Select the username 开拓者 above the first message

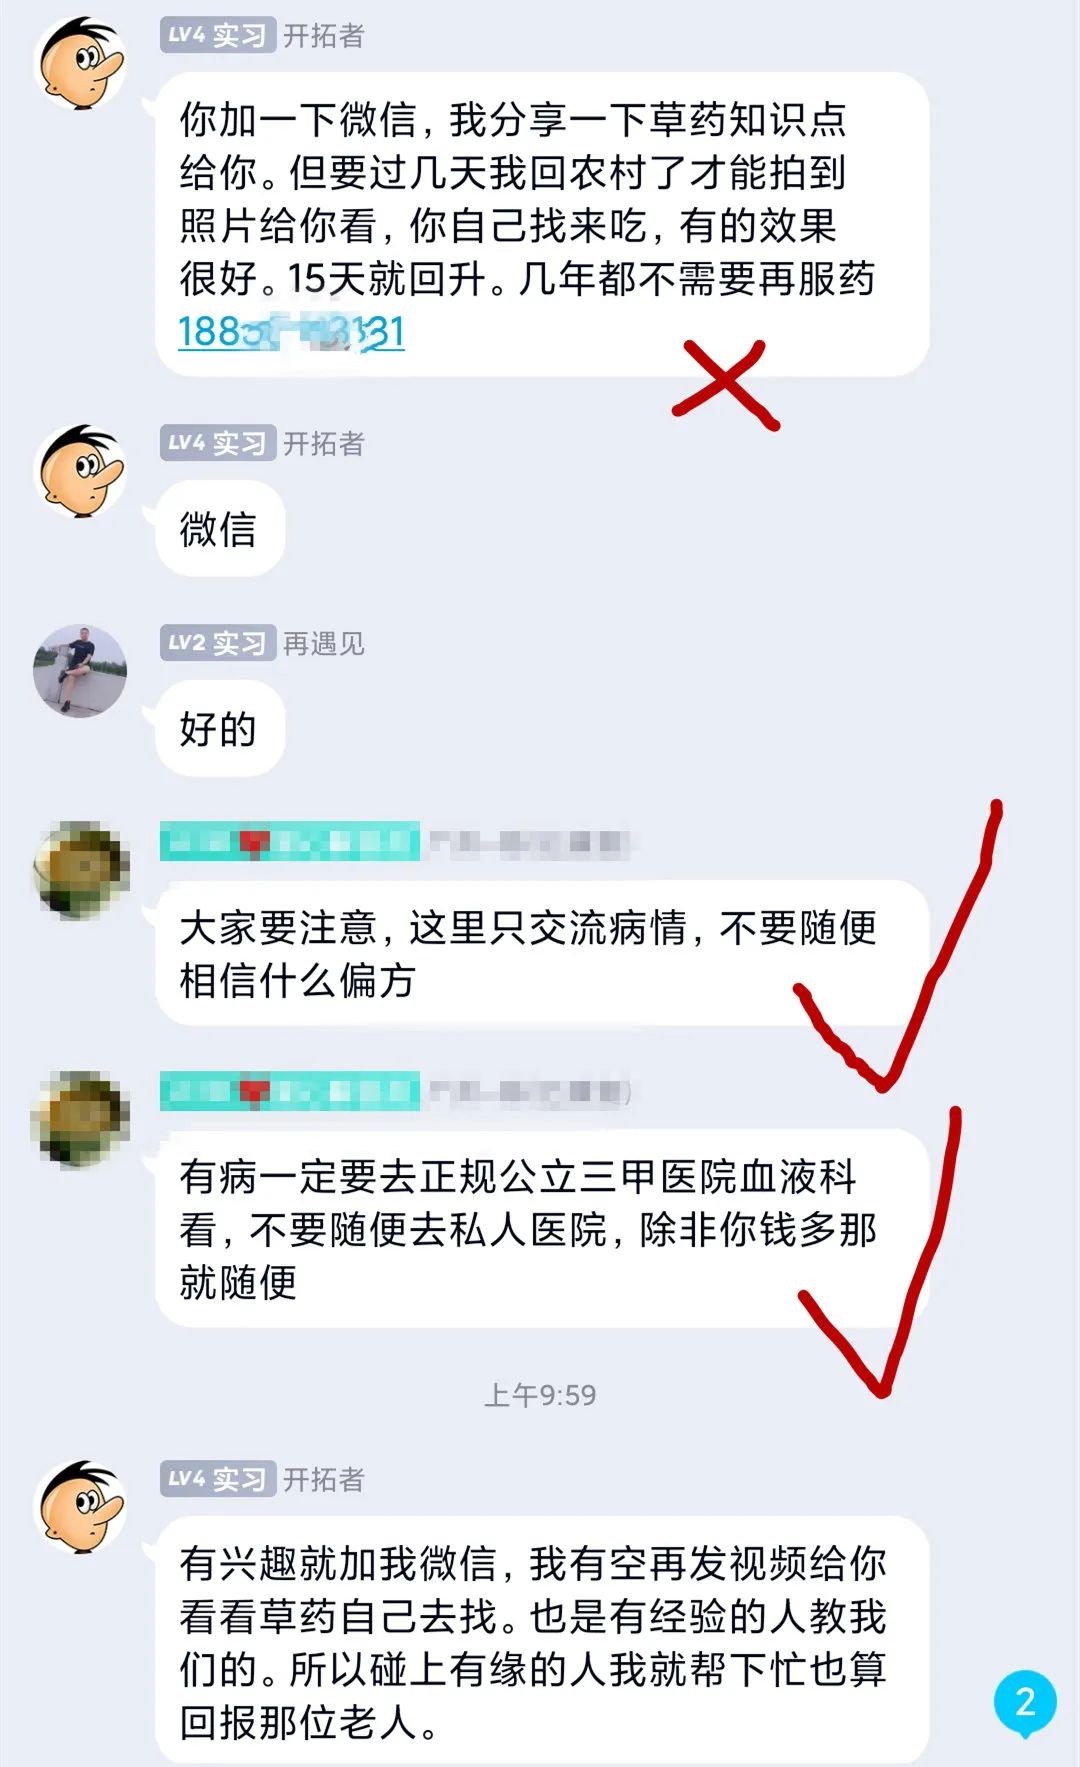pyautogui.click(x=324, y=36)
